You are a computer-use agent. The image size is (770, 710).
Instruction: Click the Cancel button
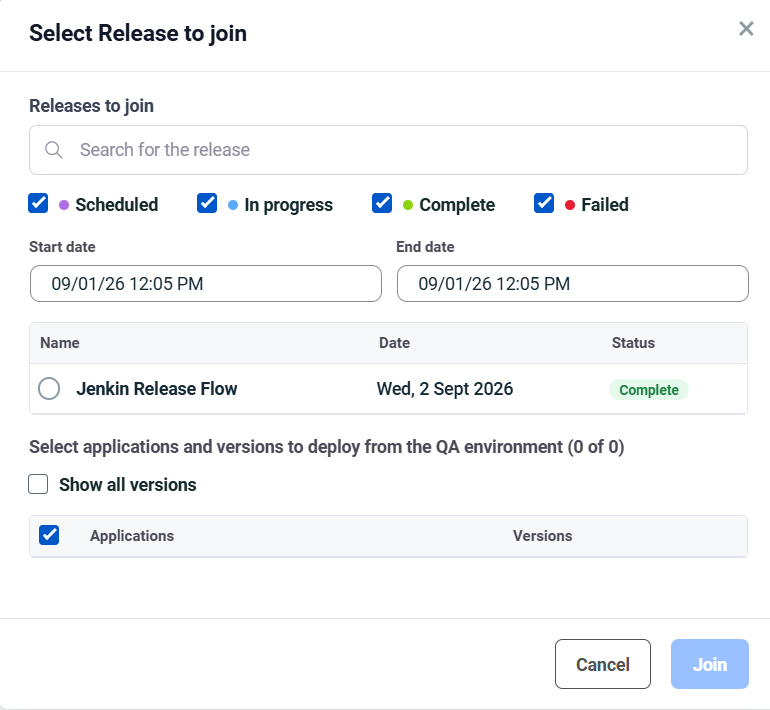coord(603,664)
